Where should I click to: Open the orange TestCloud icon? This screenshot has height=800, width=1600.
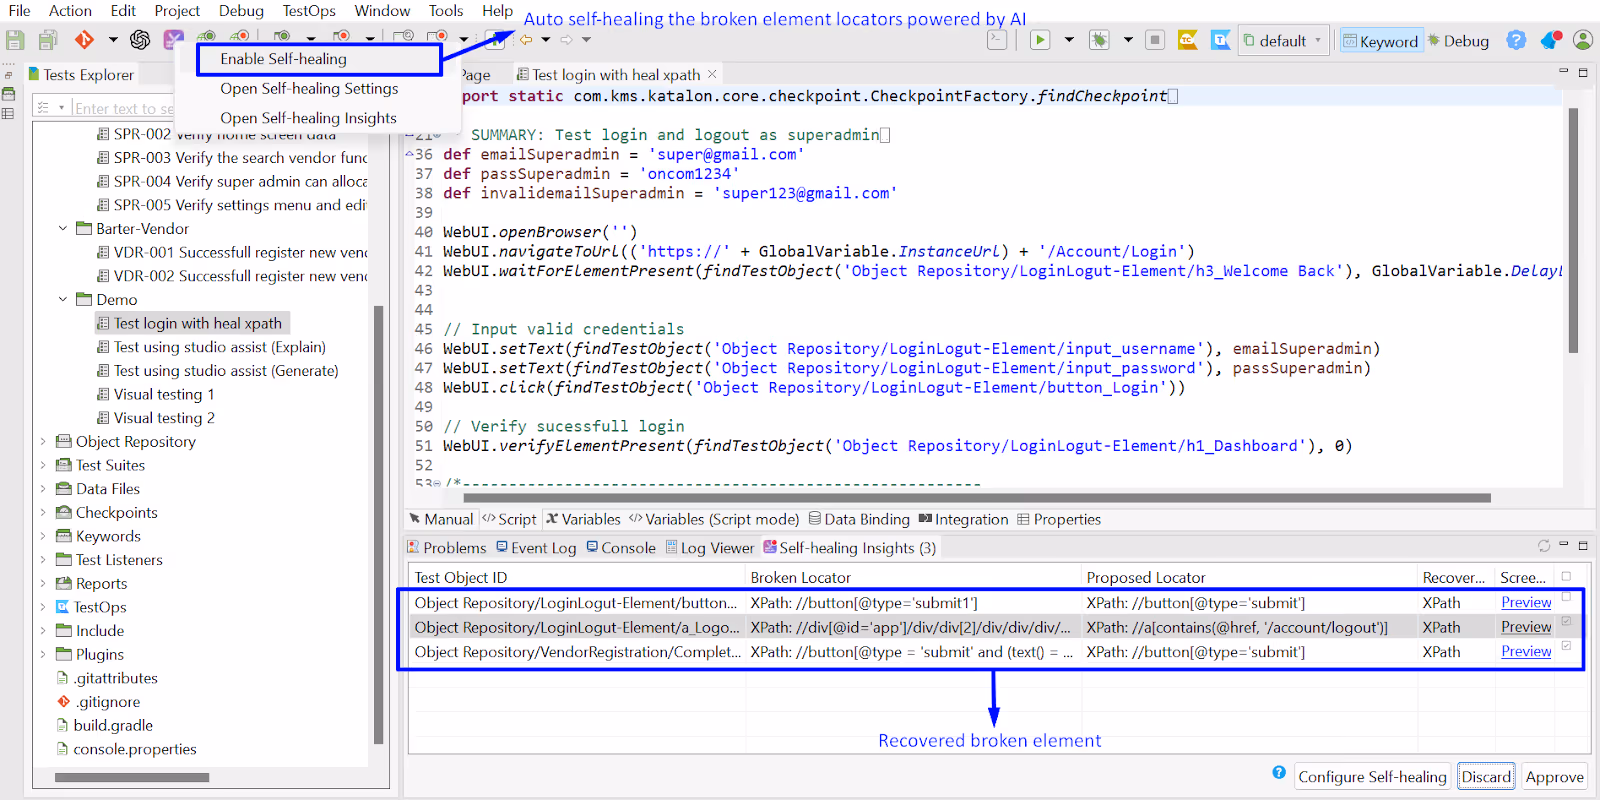pyautogui.click(x=1188, y=40)
